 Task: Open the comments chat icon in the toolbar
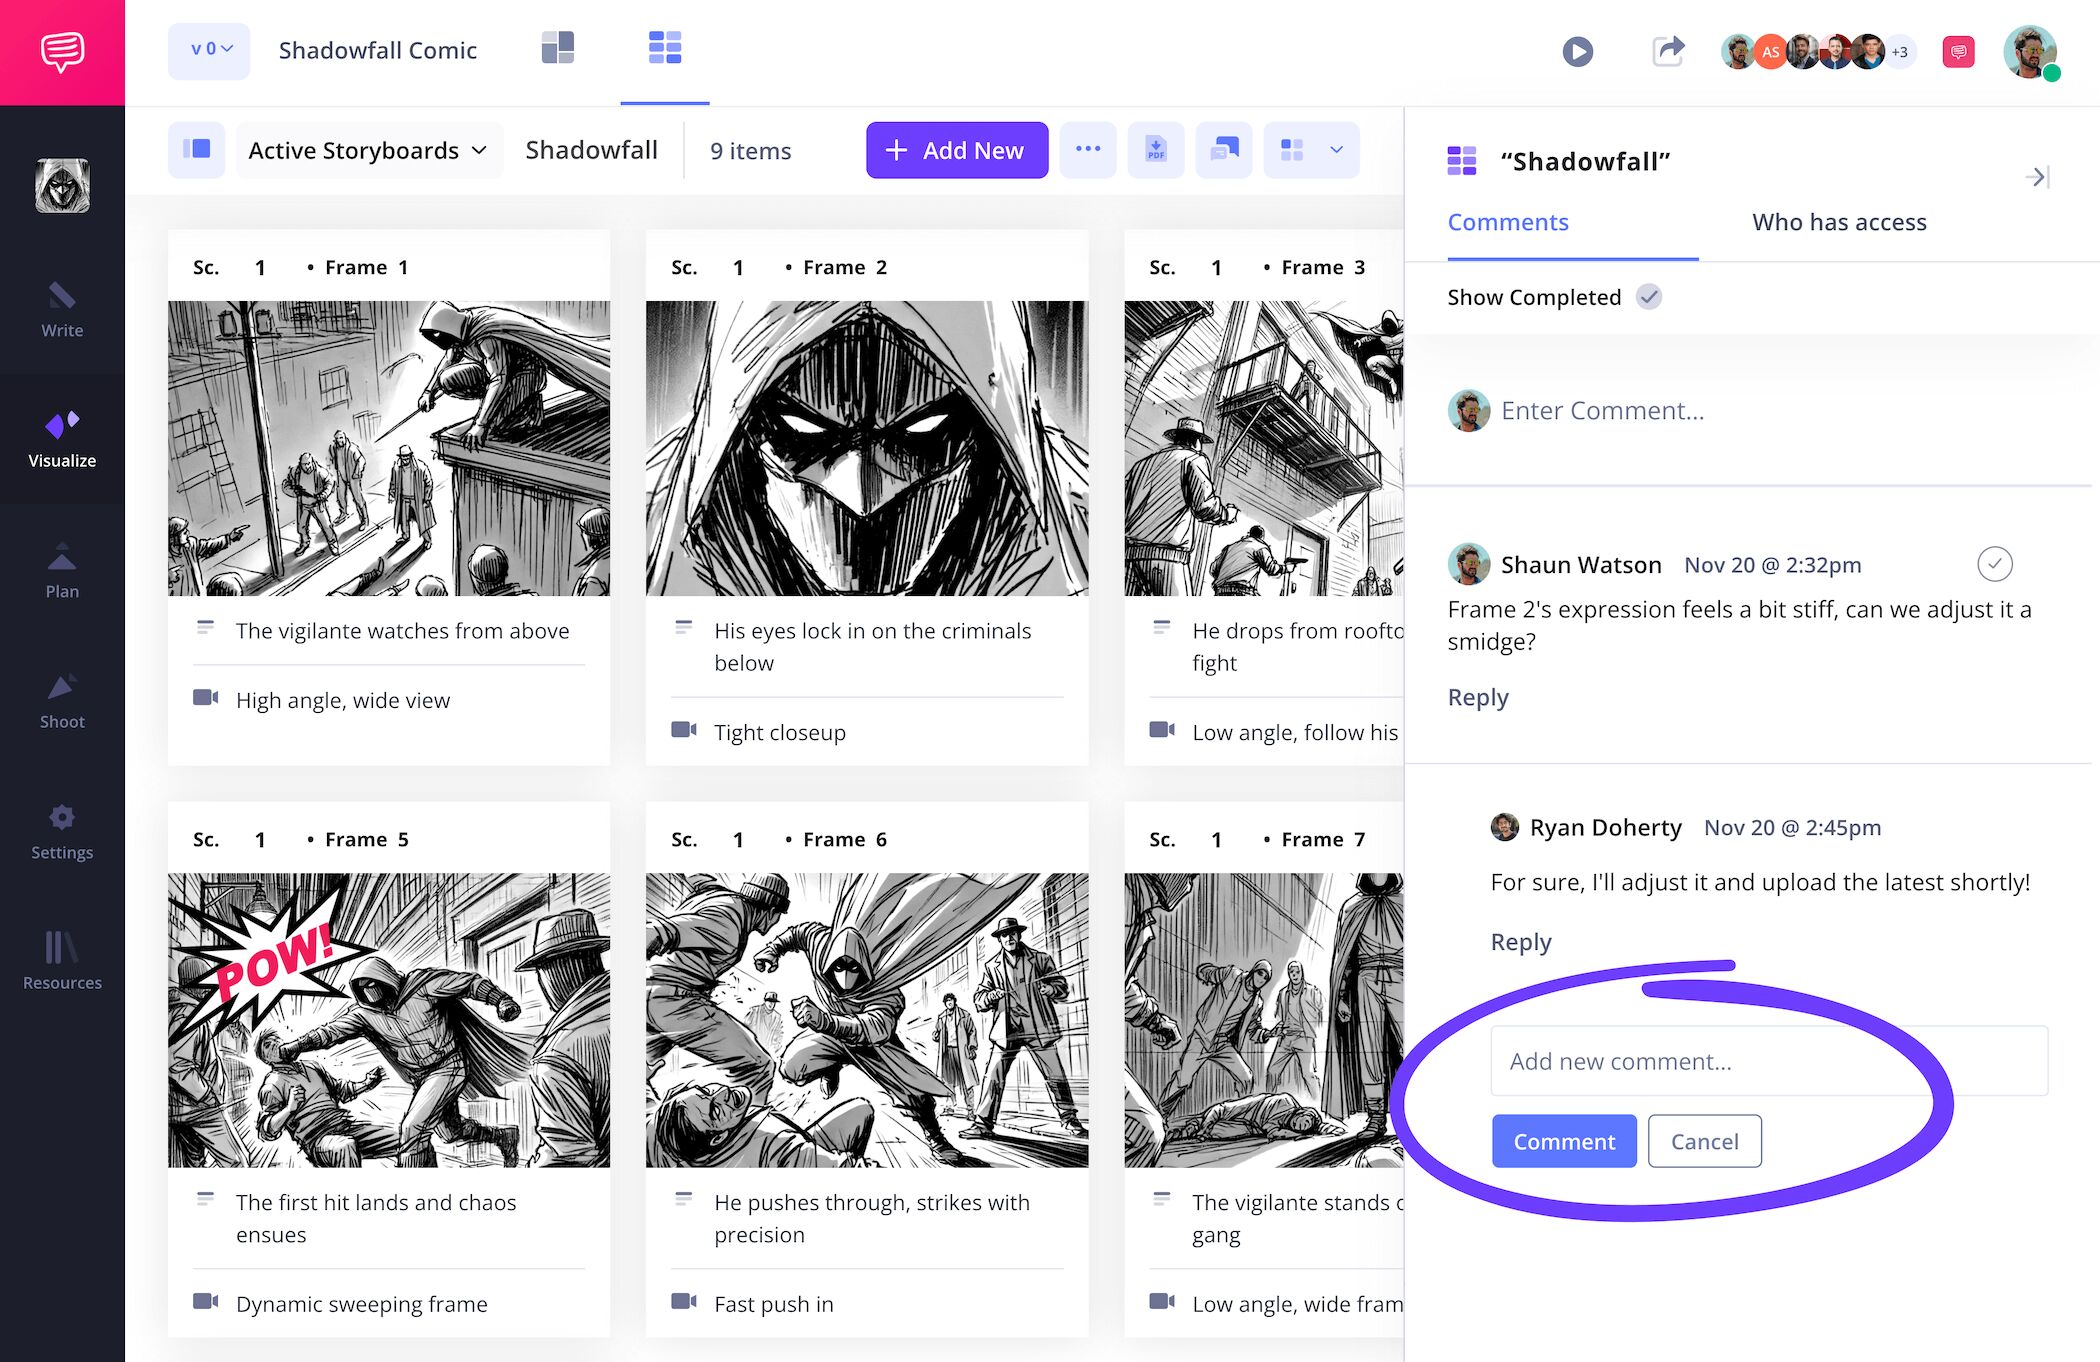point(1223,150)
